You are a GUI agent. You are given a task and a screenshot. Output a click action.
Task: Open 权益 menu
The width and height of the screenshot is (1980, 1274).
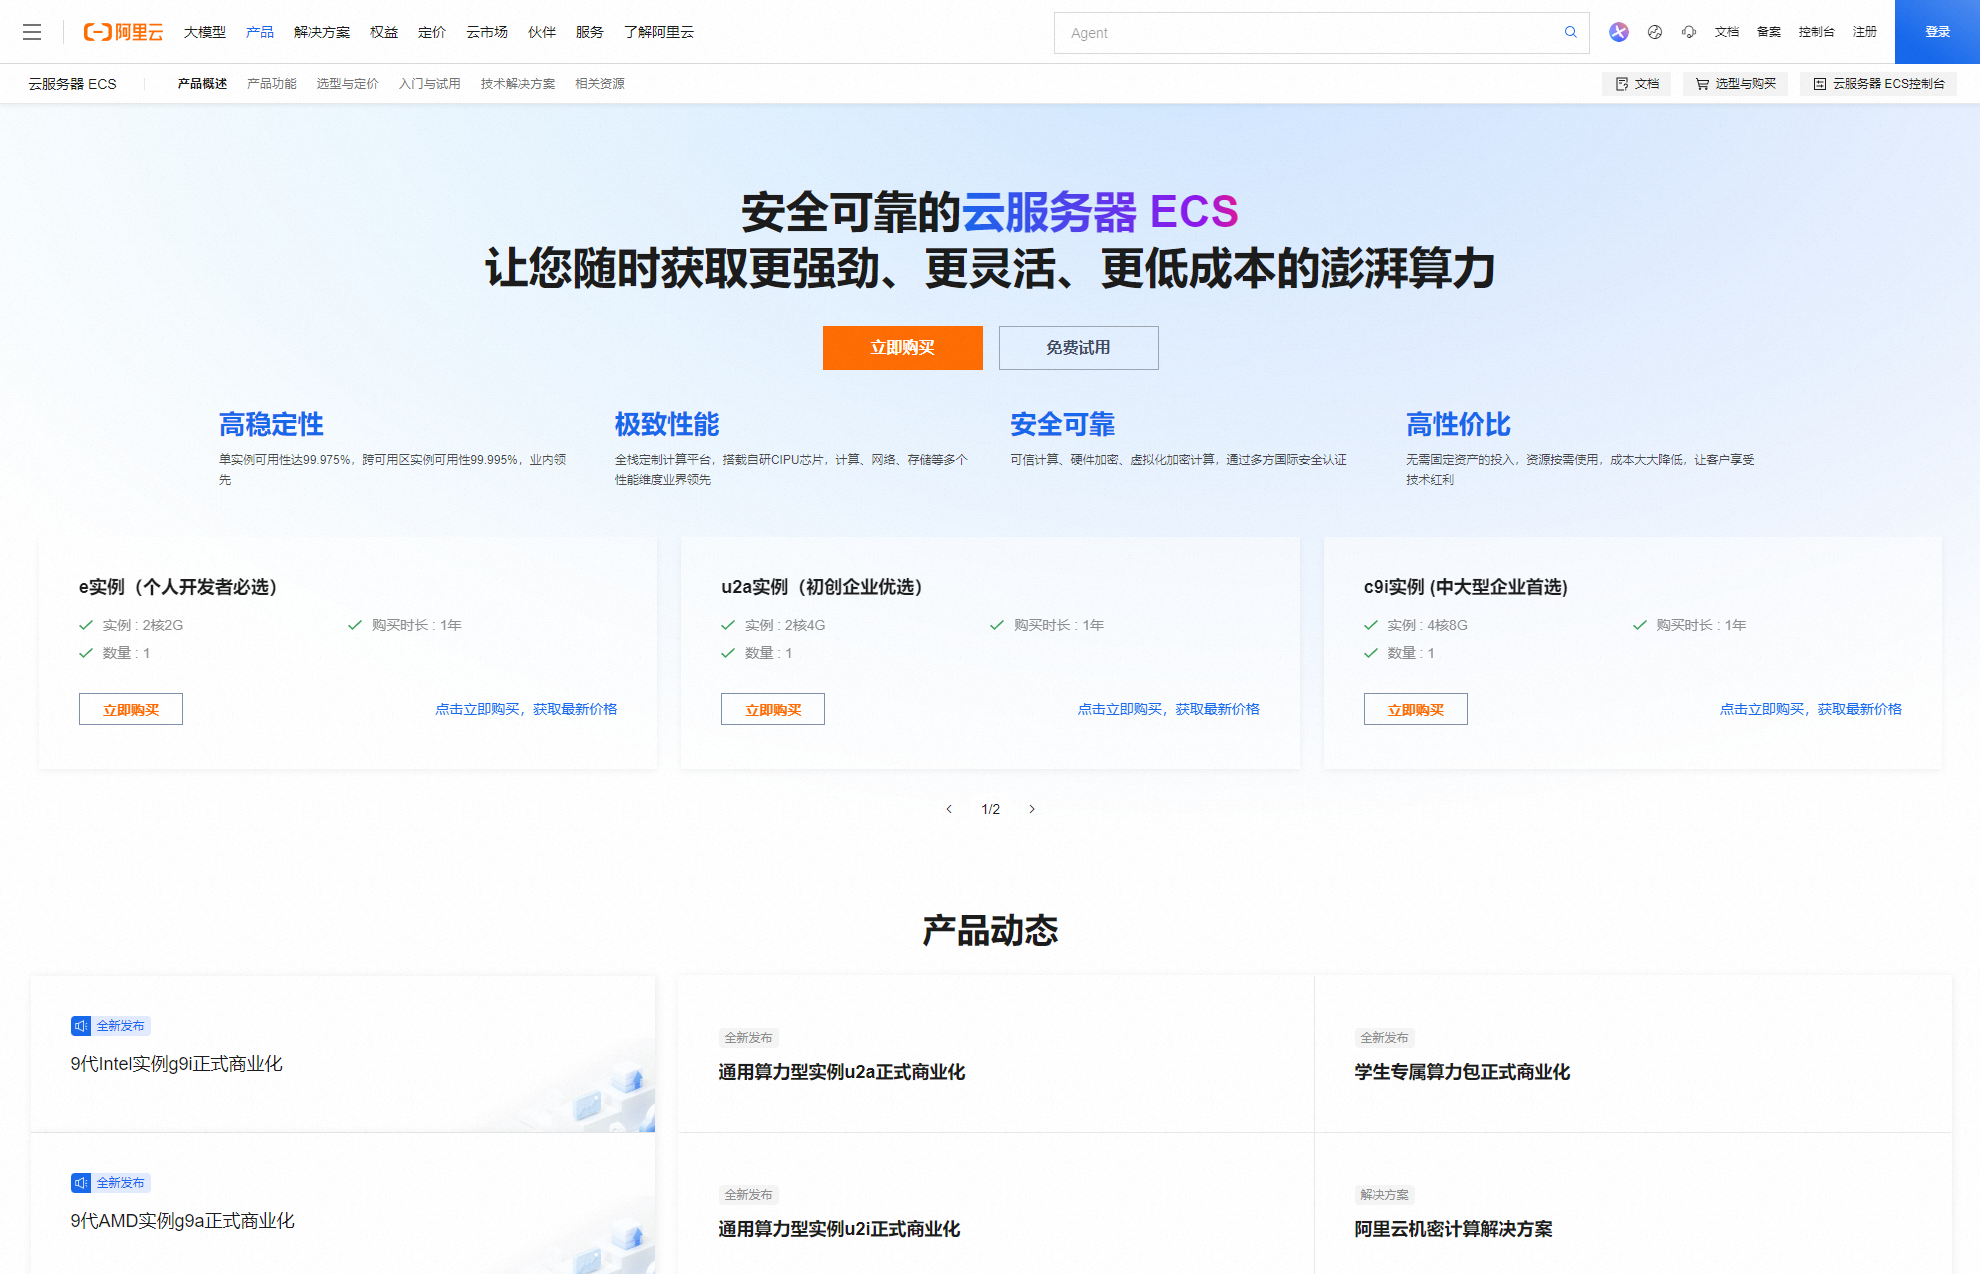[384, 32]
